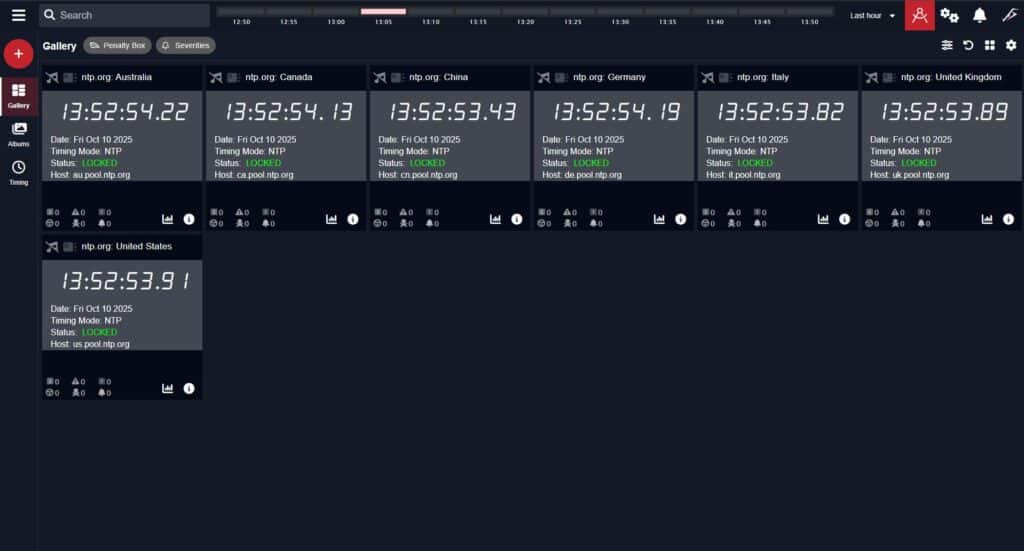Open notifications bell in top bar
The height and width of the screenshot is (551, 1024).
980,15
